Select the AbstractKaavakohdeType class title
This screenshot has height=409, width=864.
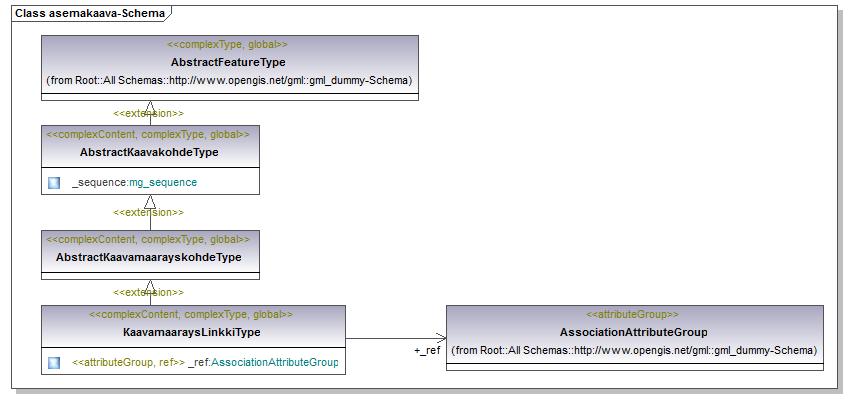149,152
